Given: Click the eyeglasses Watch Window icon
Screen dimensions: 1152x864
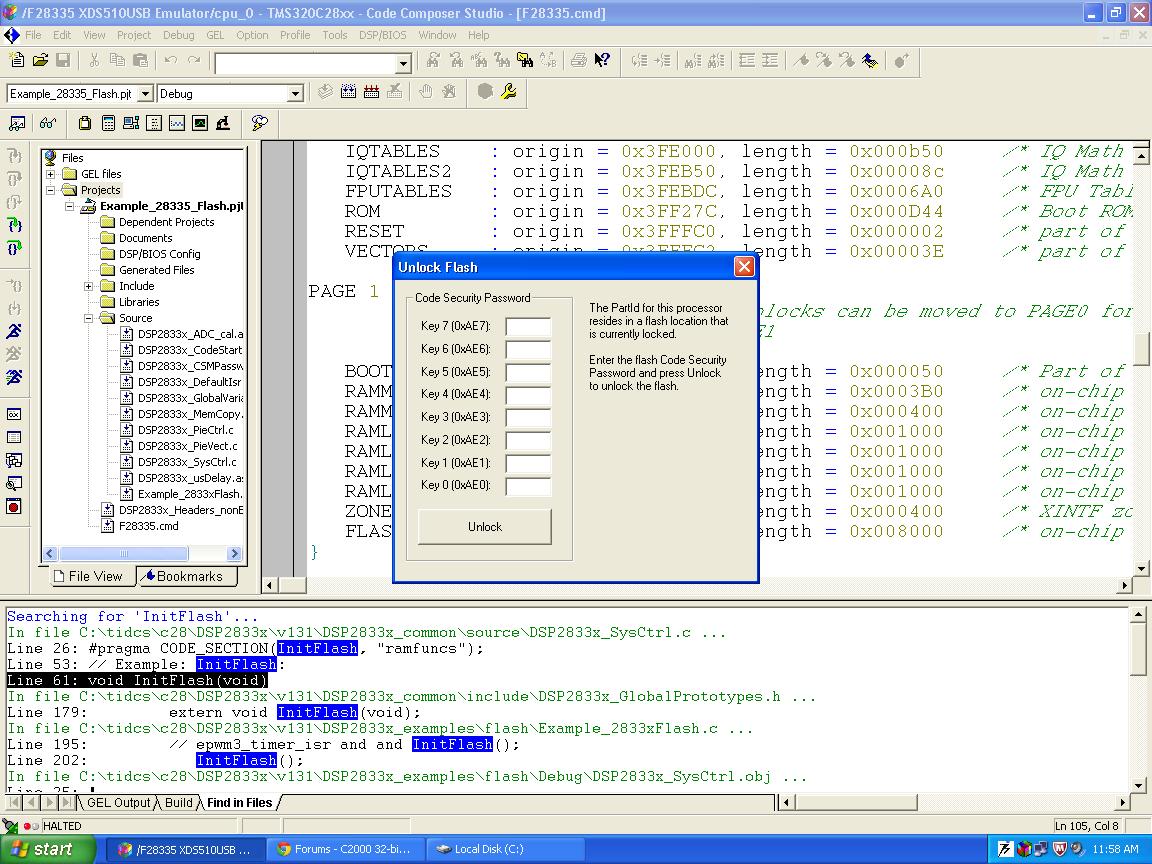Looking at the screenshot, I should 48,123.
